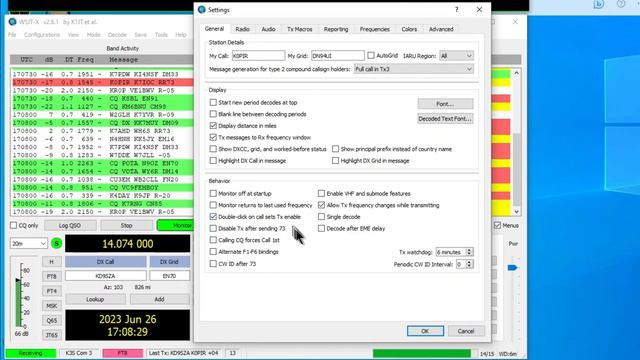Screen dimensions: 640x360
Task: Open the Mode menu in WSJT-X
Action: [x=93, y=35]
